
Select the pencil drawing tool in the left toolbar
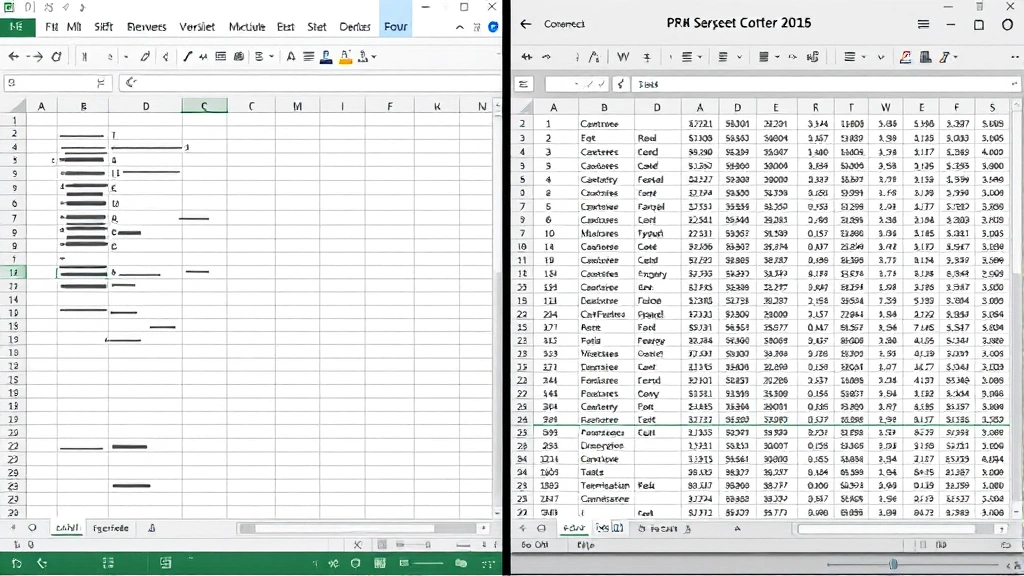[145, 57]
